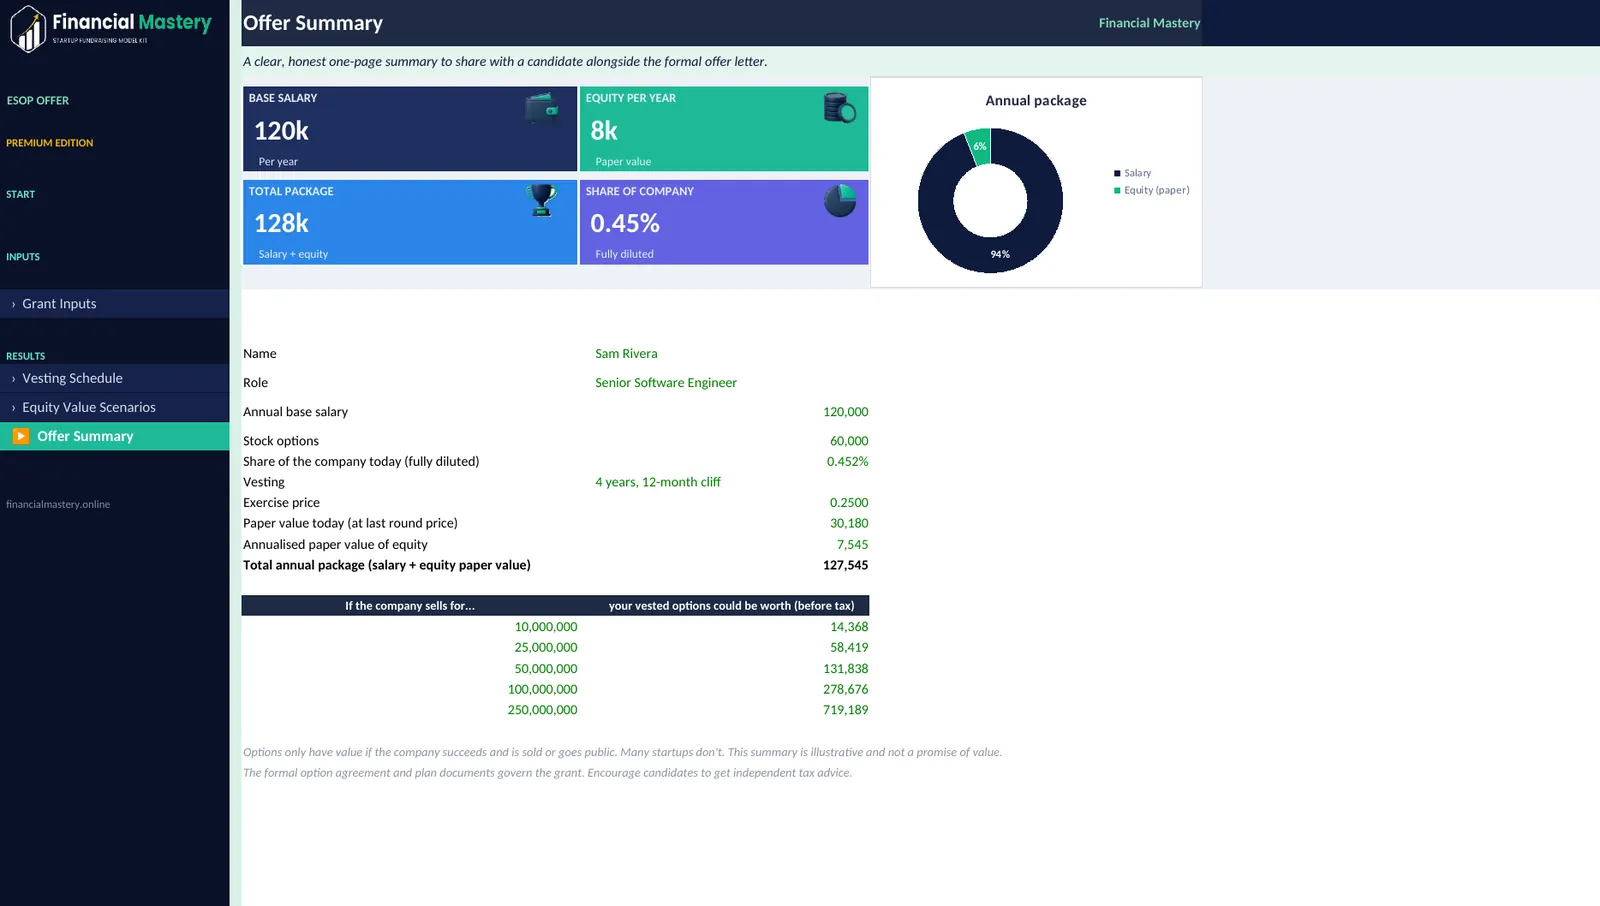1600x906 pixels.
Task: Expand the Equity Value Scenarios chevron
Action: (x=13, y=408)
